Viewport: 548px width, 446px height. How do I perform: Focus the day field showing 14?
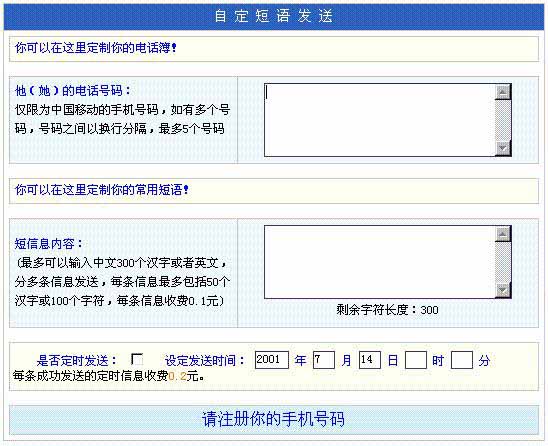[370, 360]
